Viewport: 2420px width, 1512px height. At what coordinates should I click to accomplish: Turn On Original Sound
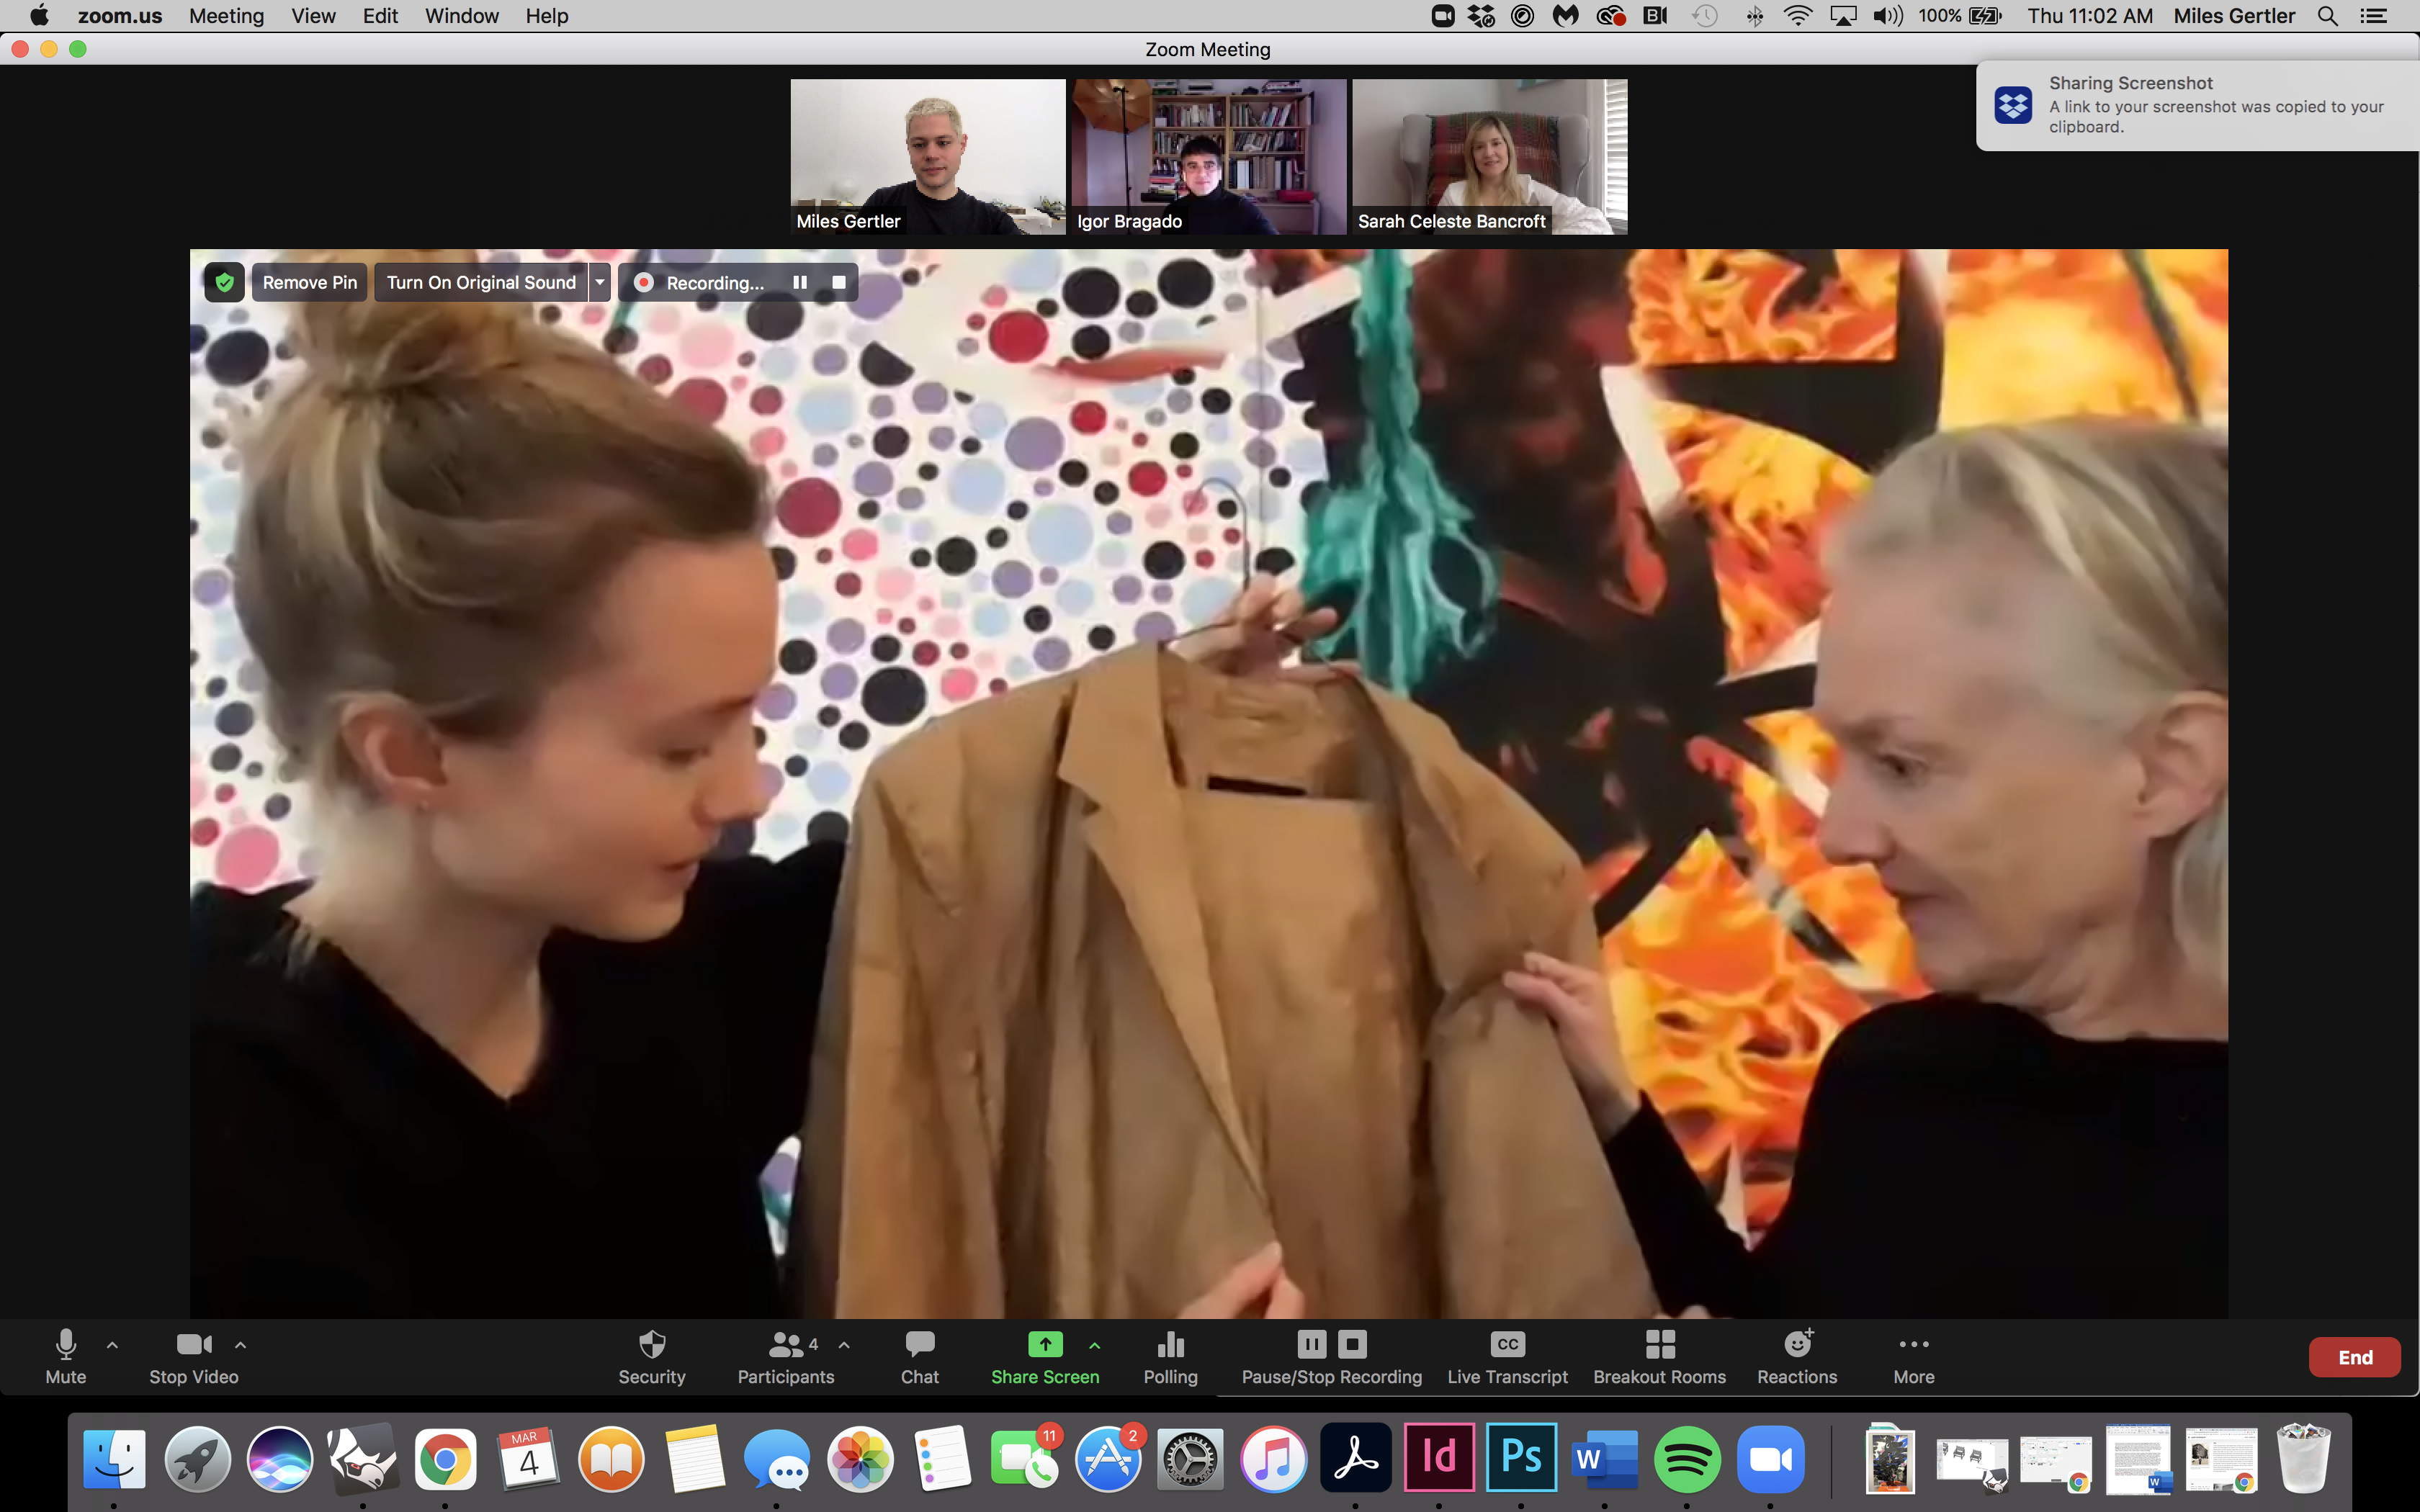click(481, 283)
